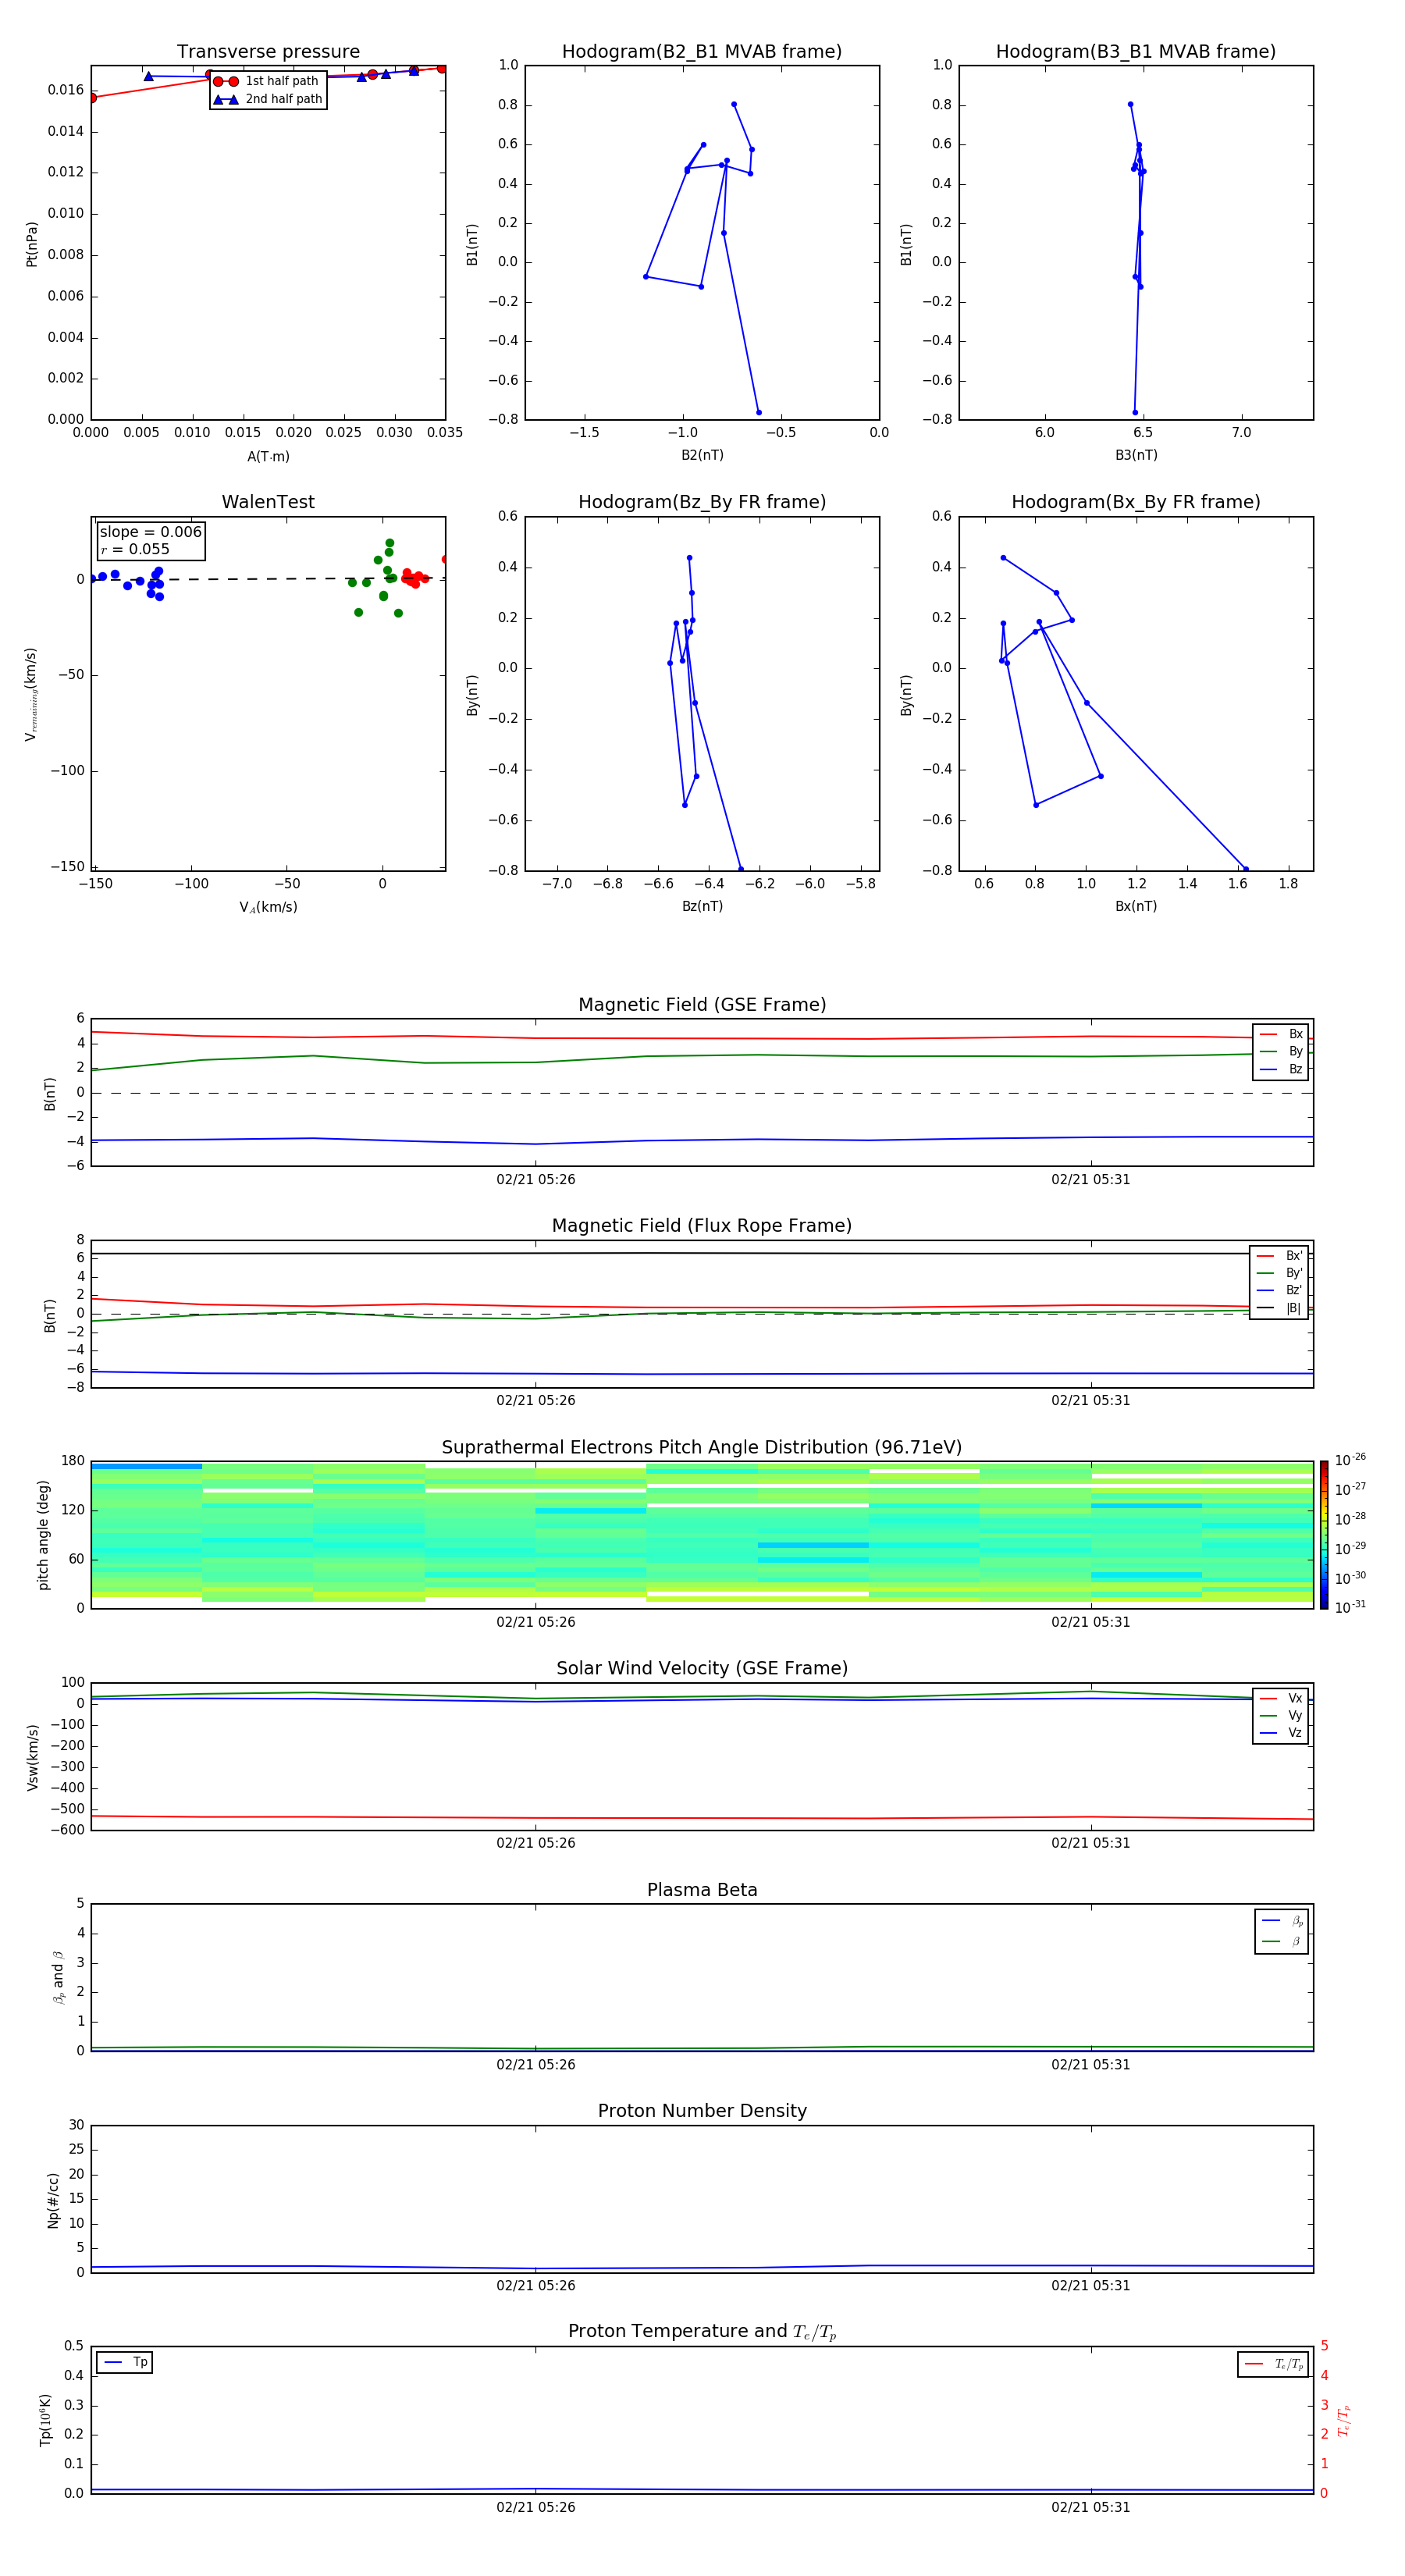This screenshot has height=2576, width=1405.
Task: Click the 'Vsw(km/s)' axis label
Action: (x=32, y=1756)
